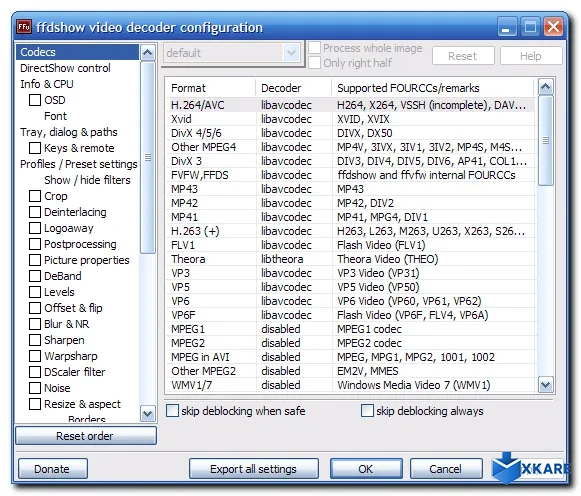
Task: Click the sidebar scroll-up arrow
Action: (147, 52)
